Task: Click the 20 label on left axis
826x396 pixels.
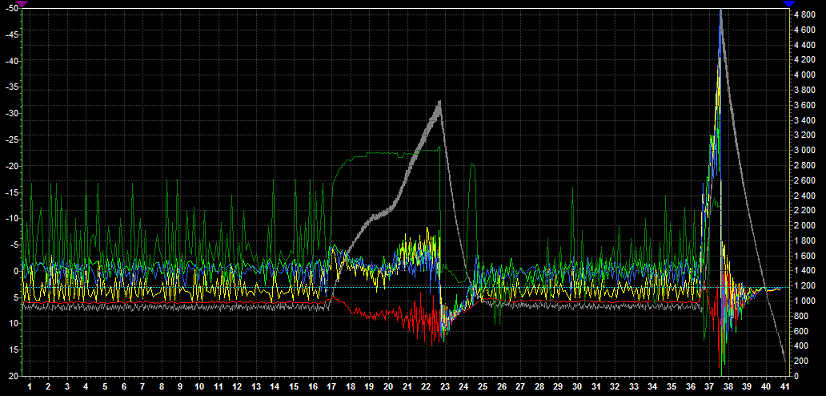Action: [x=13, y=376]
